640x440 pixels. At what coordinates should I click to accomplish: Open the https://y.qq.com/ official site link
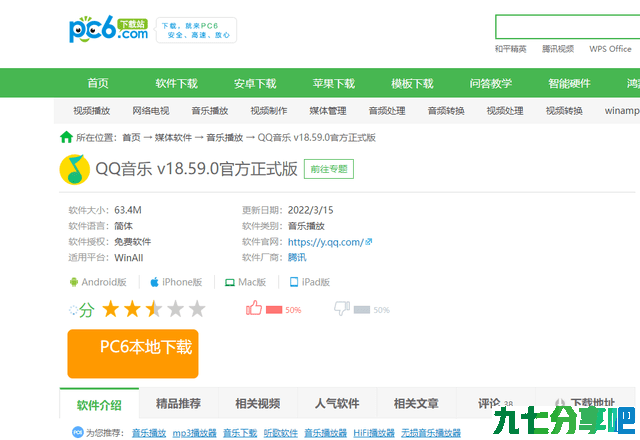pos(326,242)
